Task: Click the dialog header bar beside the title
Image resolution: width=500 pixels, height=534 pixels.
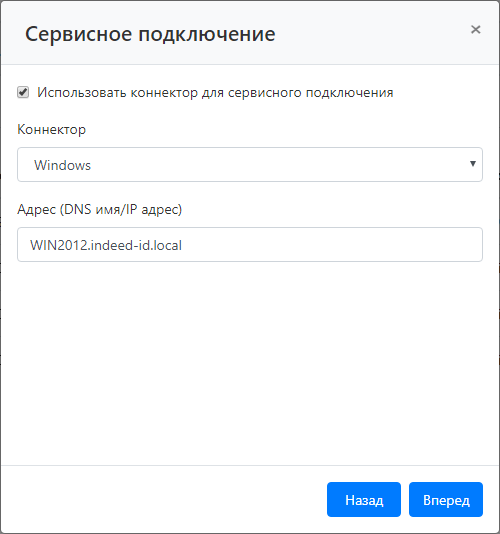Action: pyautogui.click(x=371, y=34)
